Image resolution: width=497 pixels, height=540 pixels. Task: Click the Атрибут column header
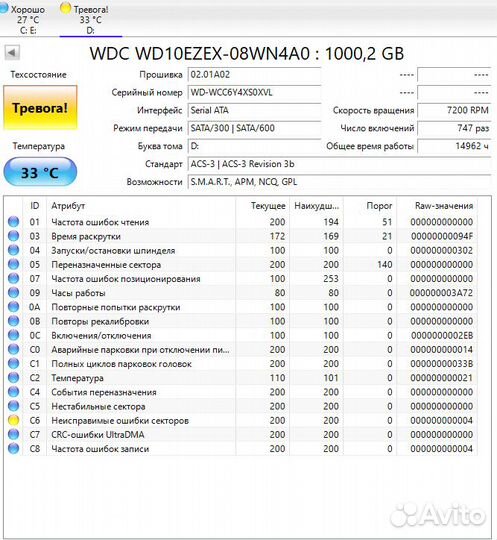[x=141, y=206]
